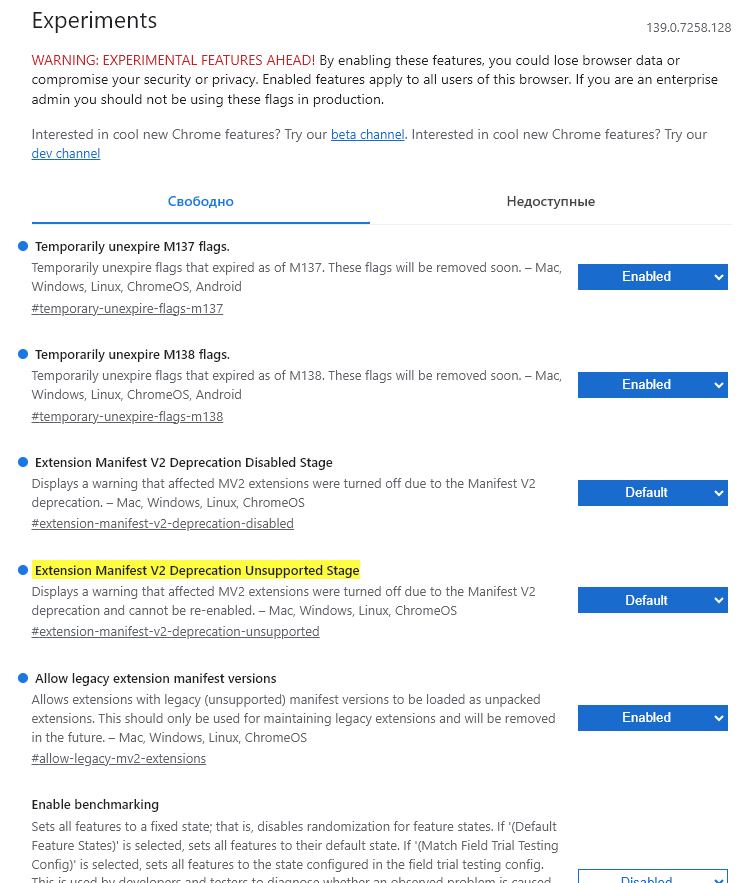The width and height of the screenshot is (749, 883).
Task: Click the #allow-legacy-mv2-extensions anchor link
Action: click(119, 759)
